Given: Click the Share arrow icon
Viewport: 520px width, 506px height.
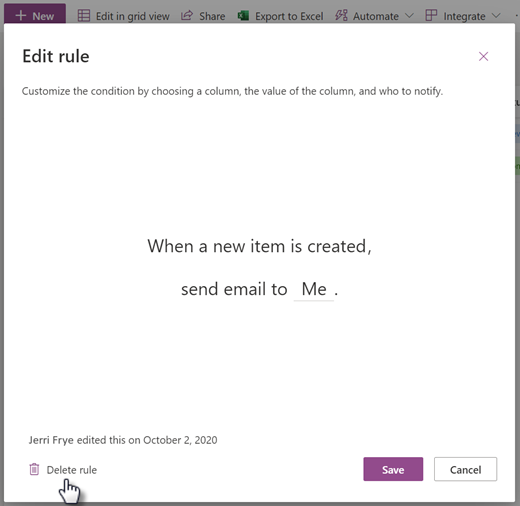Looking at the screenshot, I should [187, 16].
